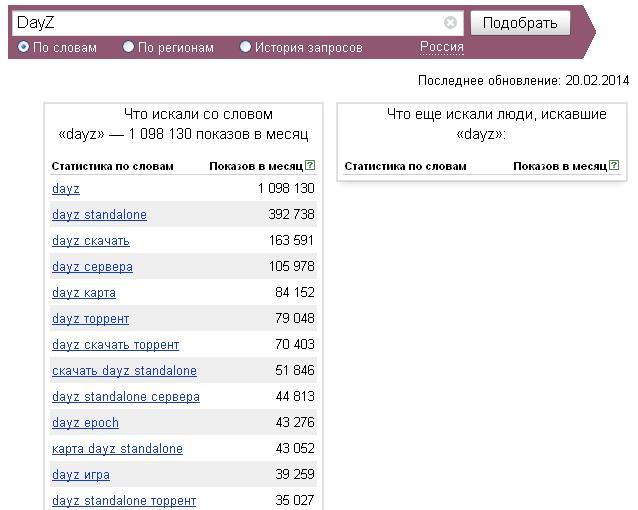Click the left 'Статистика по словам' column header
The width and height of the screenshot is (638, 510).
(x=112, y=166)
